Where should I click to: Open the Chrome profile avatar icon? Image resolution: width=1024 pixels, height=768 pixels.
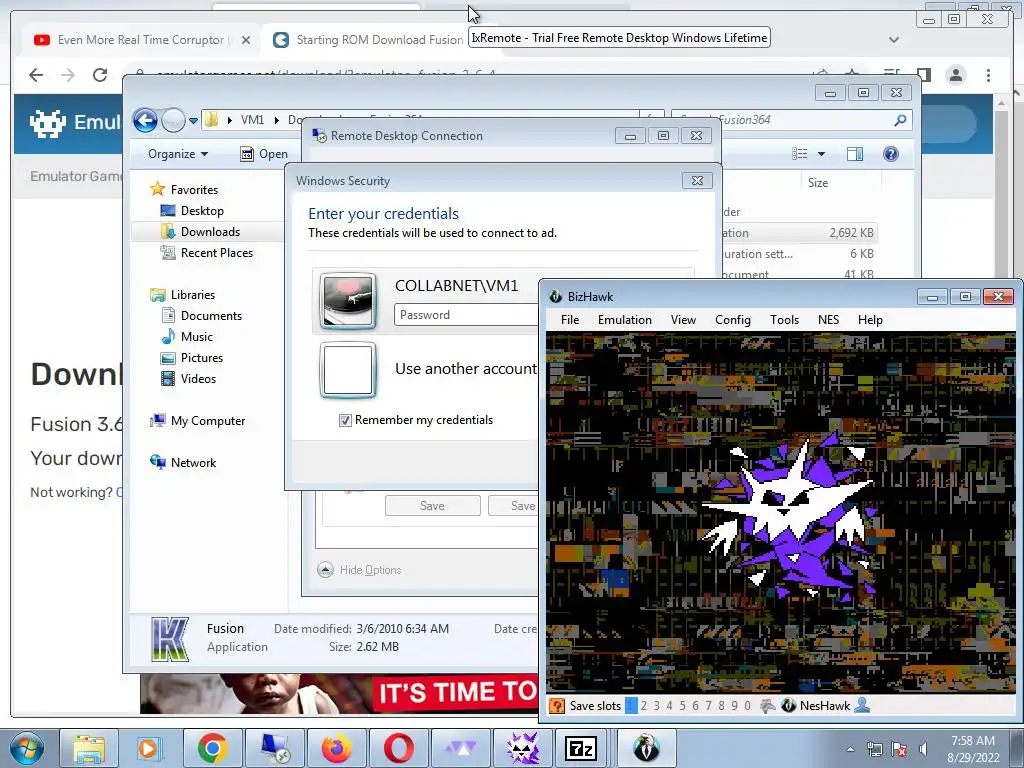pyautogui.click(x=956, y=75)
